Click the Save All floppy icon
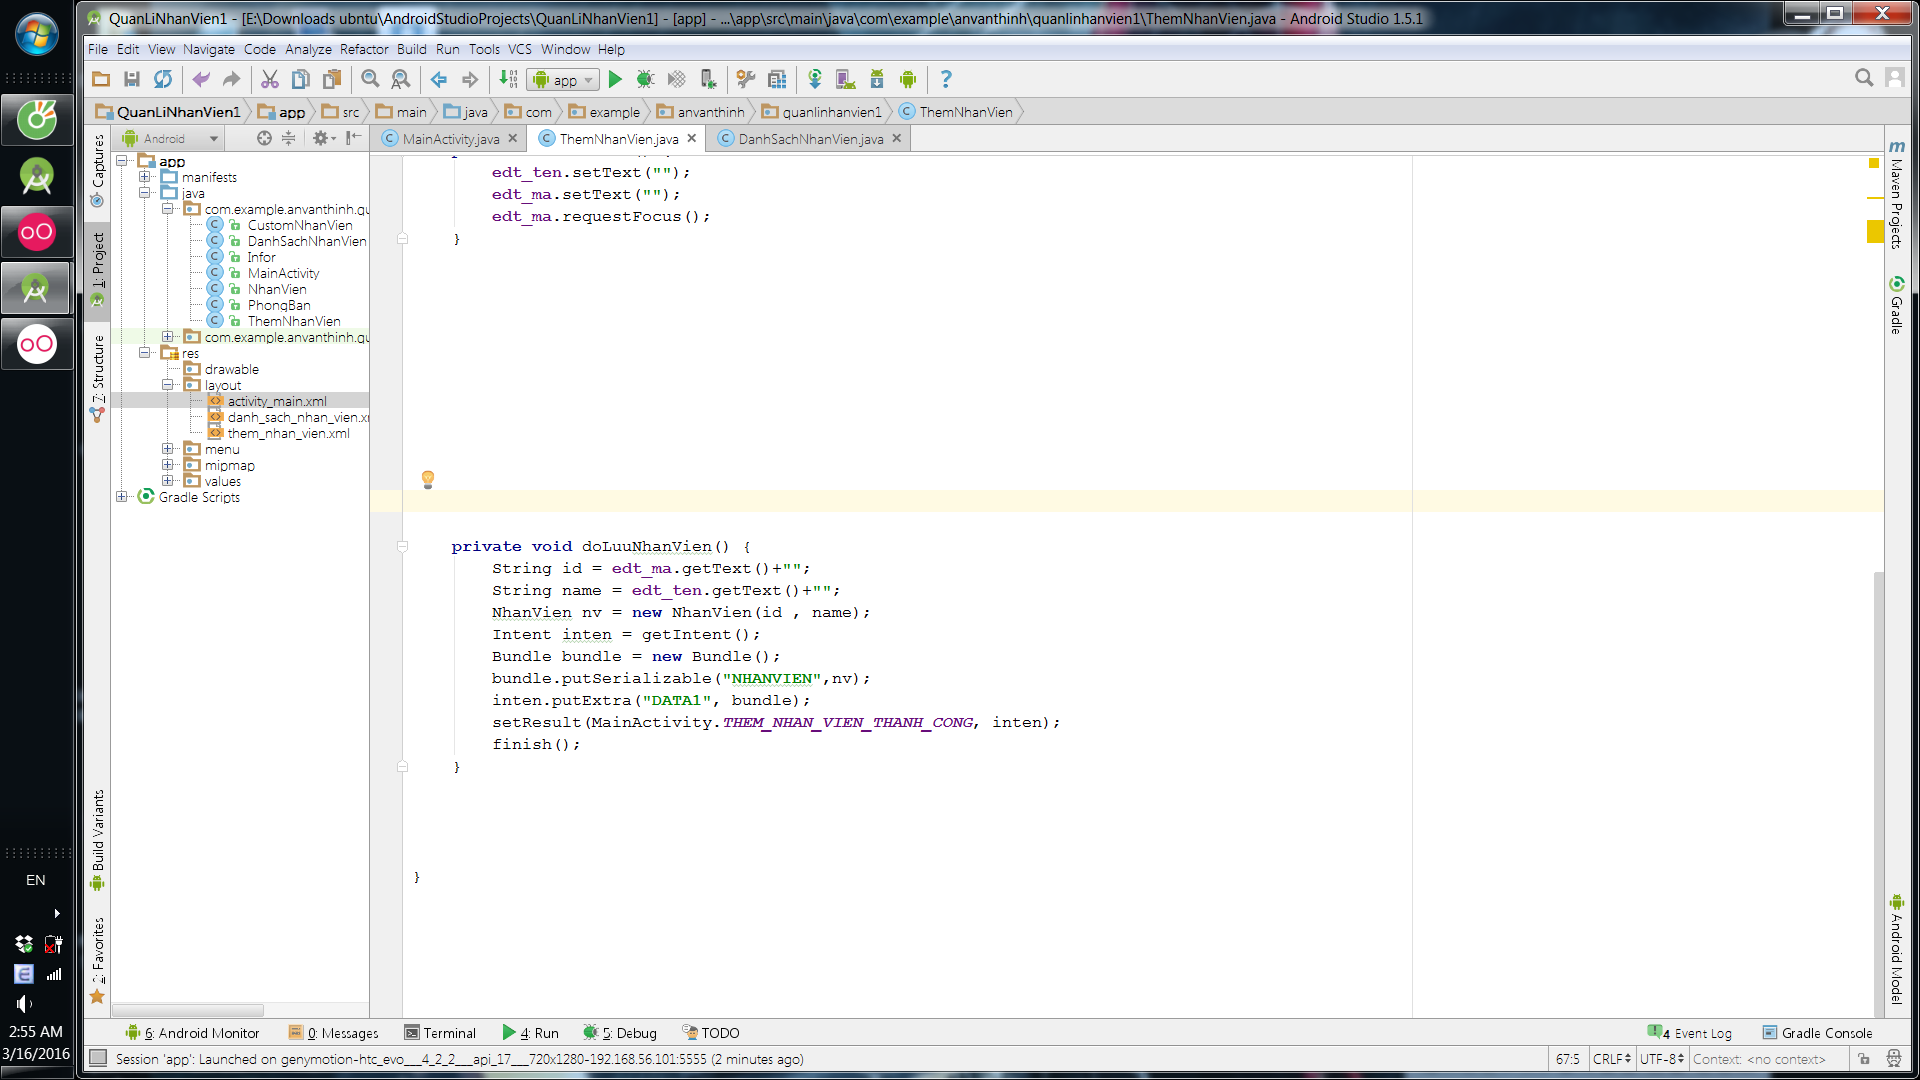 [131, 79]
